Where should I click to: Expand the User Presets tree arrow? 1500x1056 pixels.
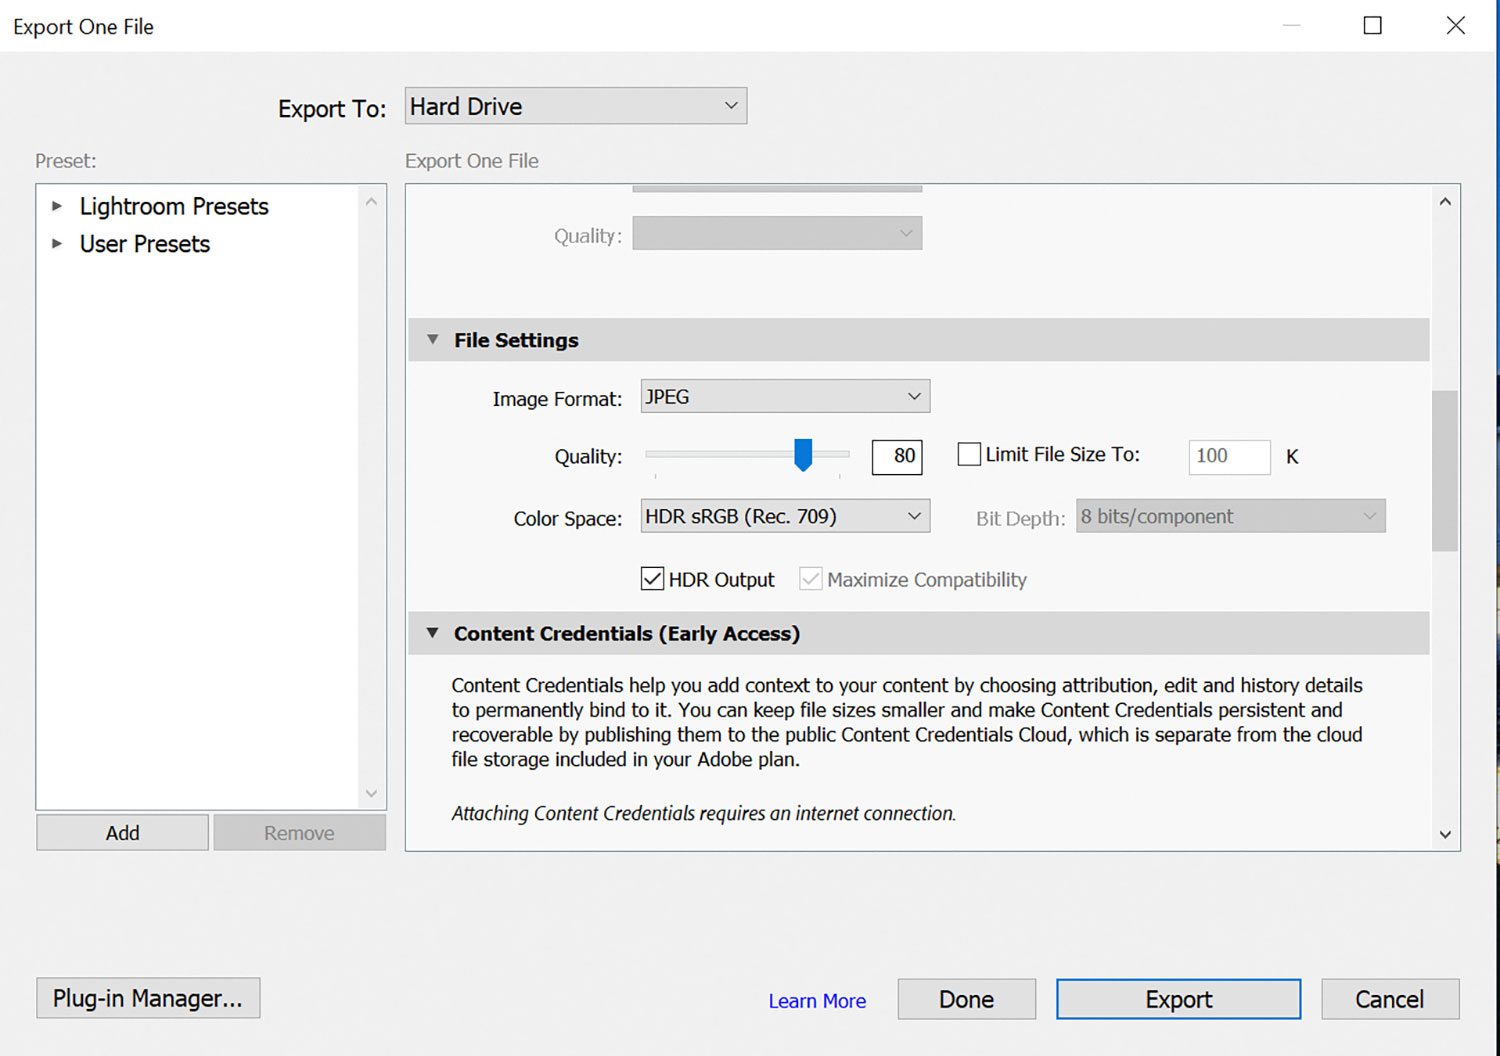(57, 244)
